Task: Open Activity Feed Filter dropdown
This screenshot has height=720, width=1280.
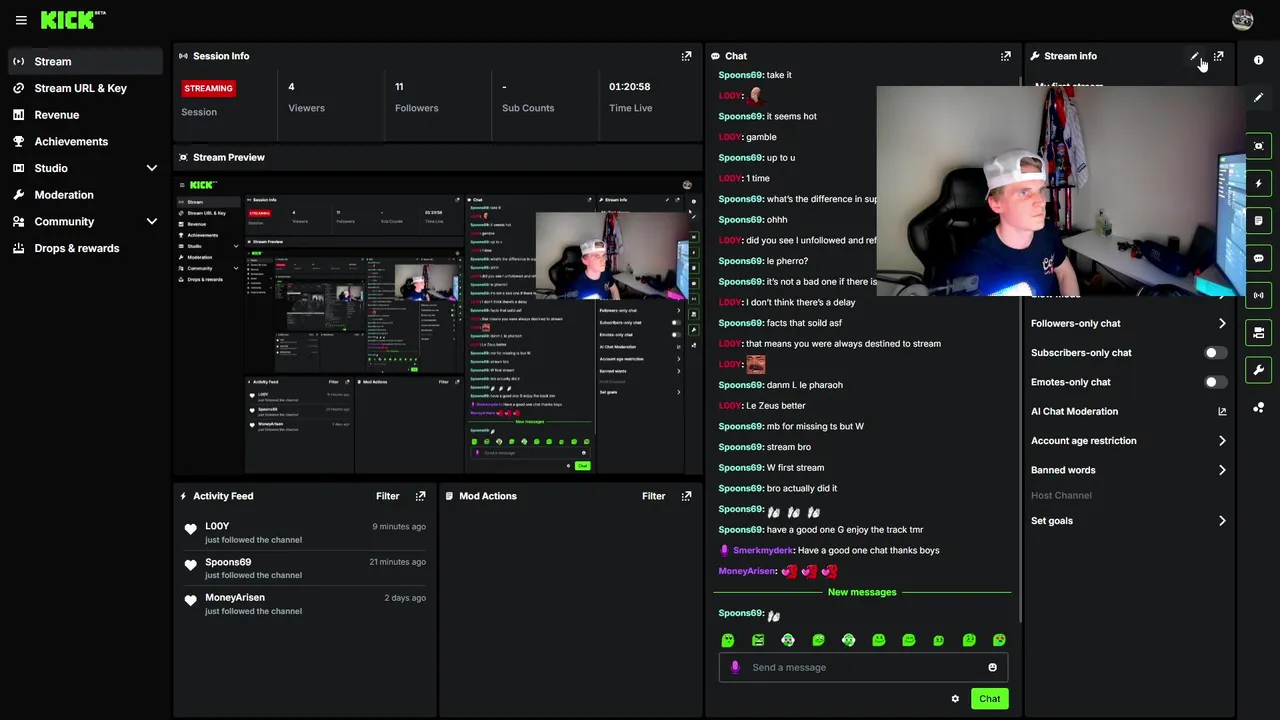Action: pyautogui.click(x=387, y=496)
